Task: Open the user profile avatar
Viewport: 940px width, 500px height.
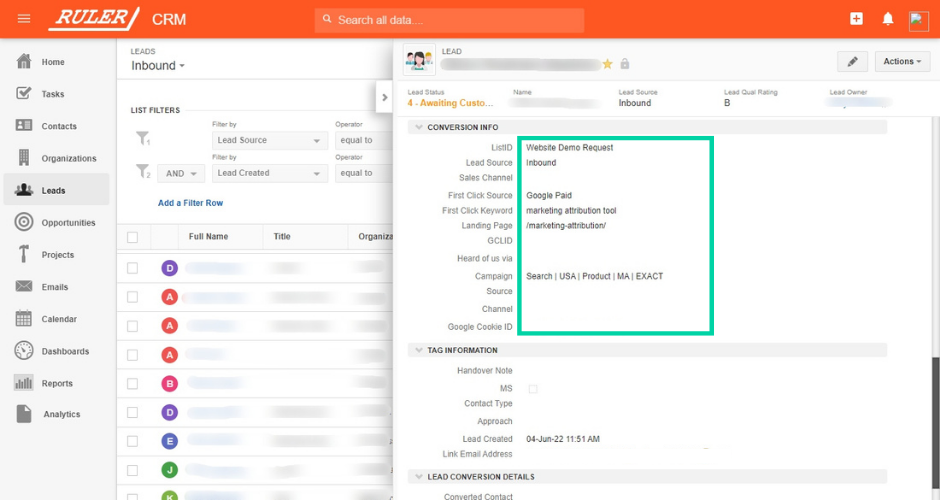Action: coord(918,20)
